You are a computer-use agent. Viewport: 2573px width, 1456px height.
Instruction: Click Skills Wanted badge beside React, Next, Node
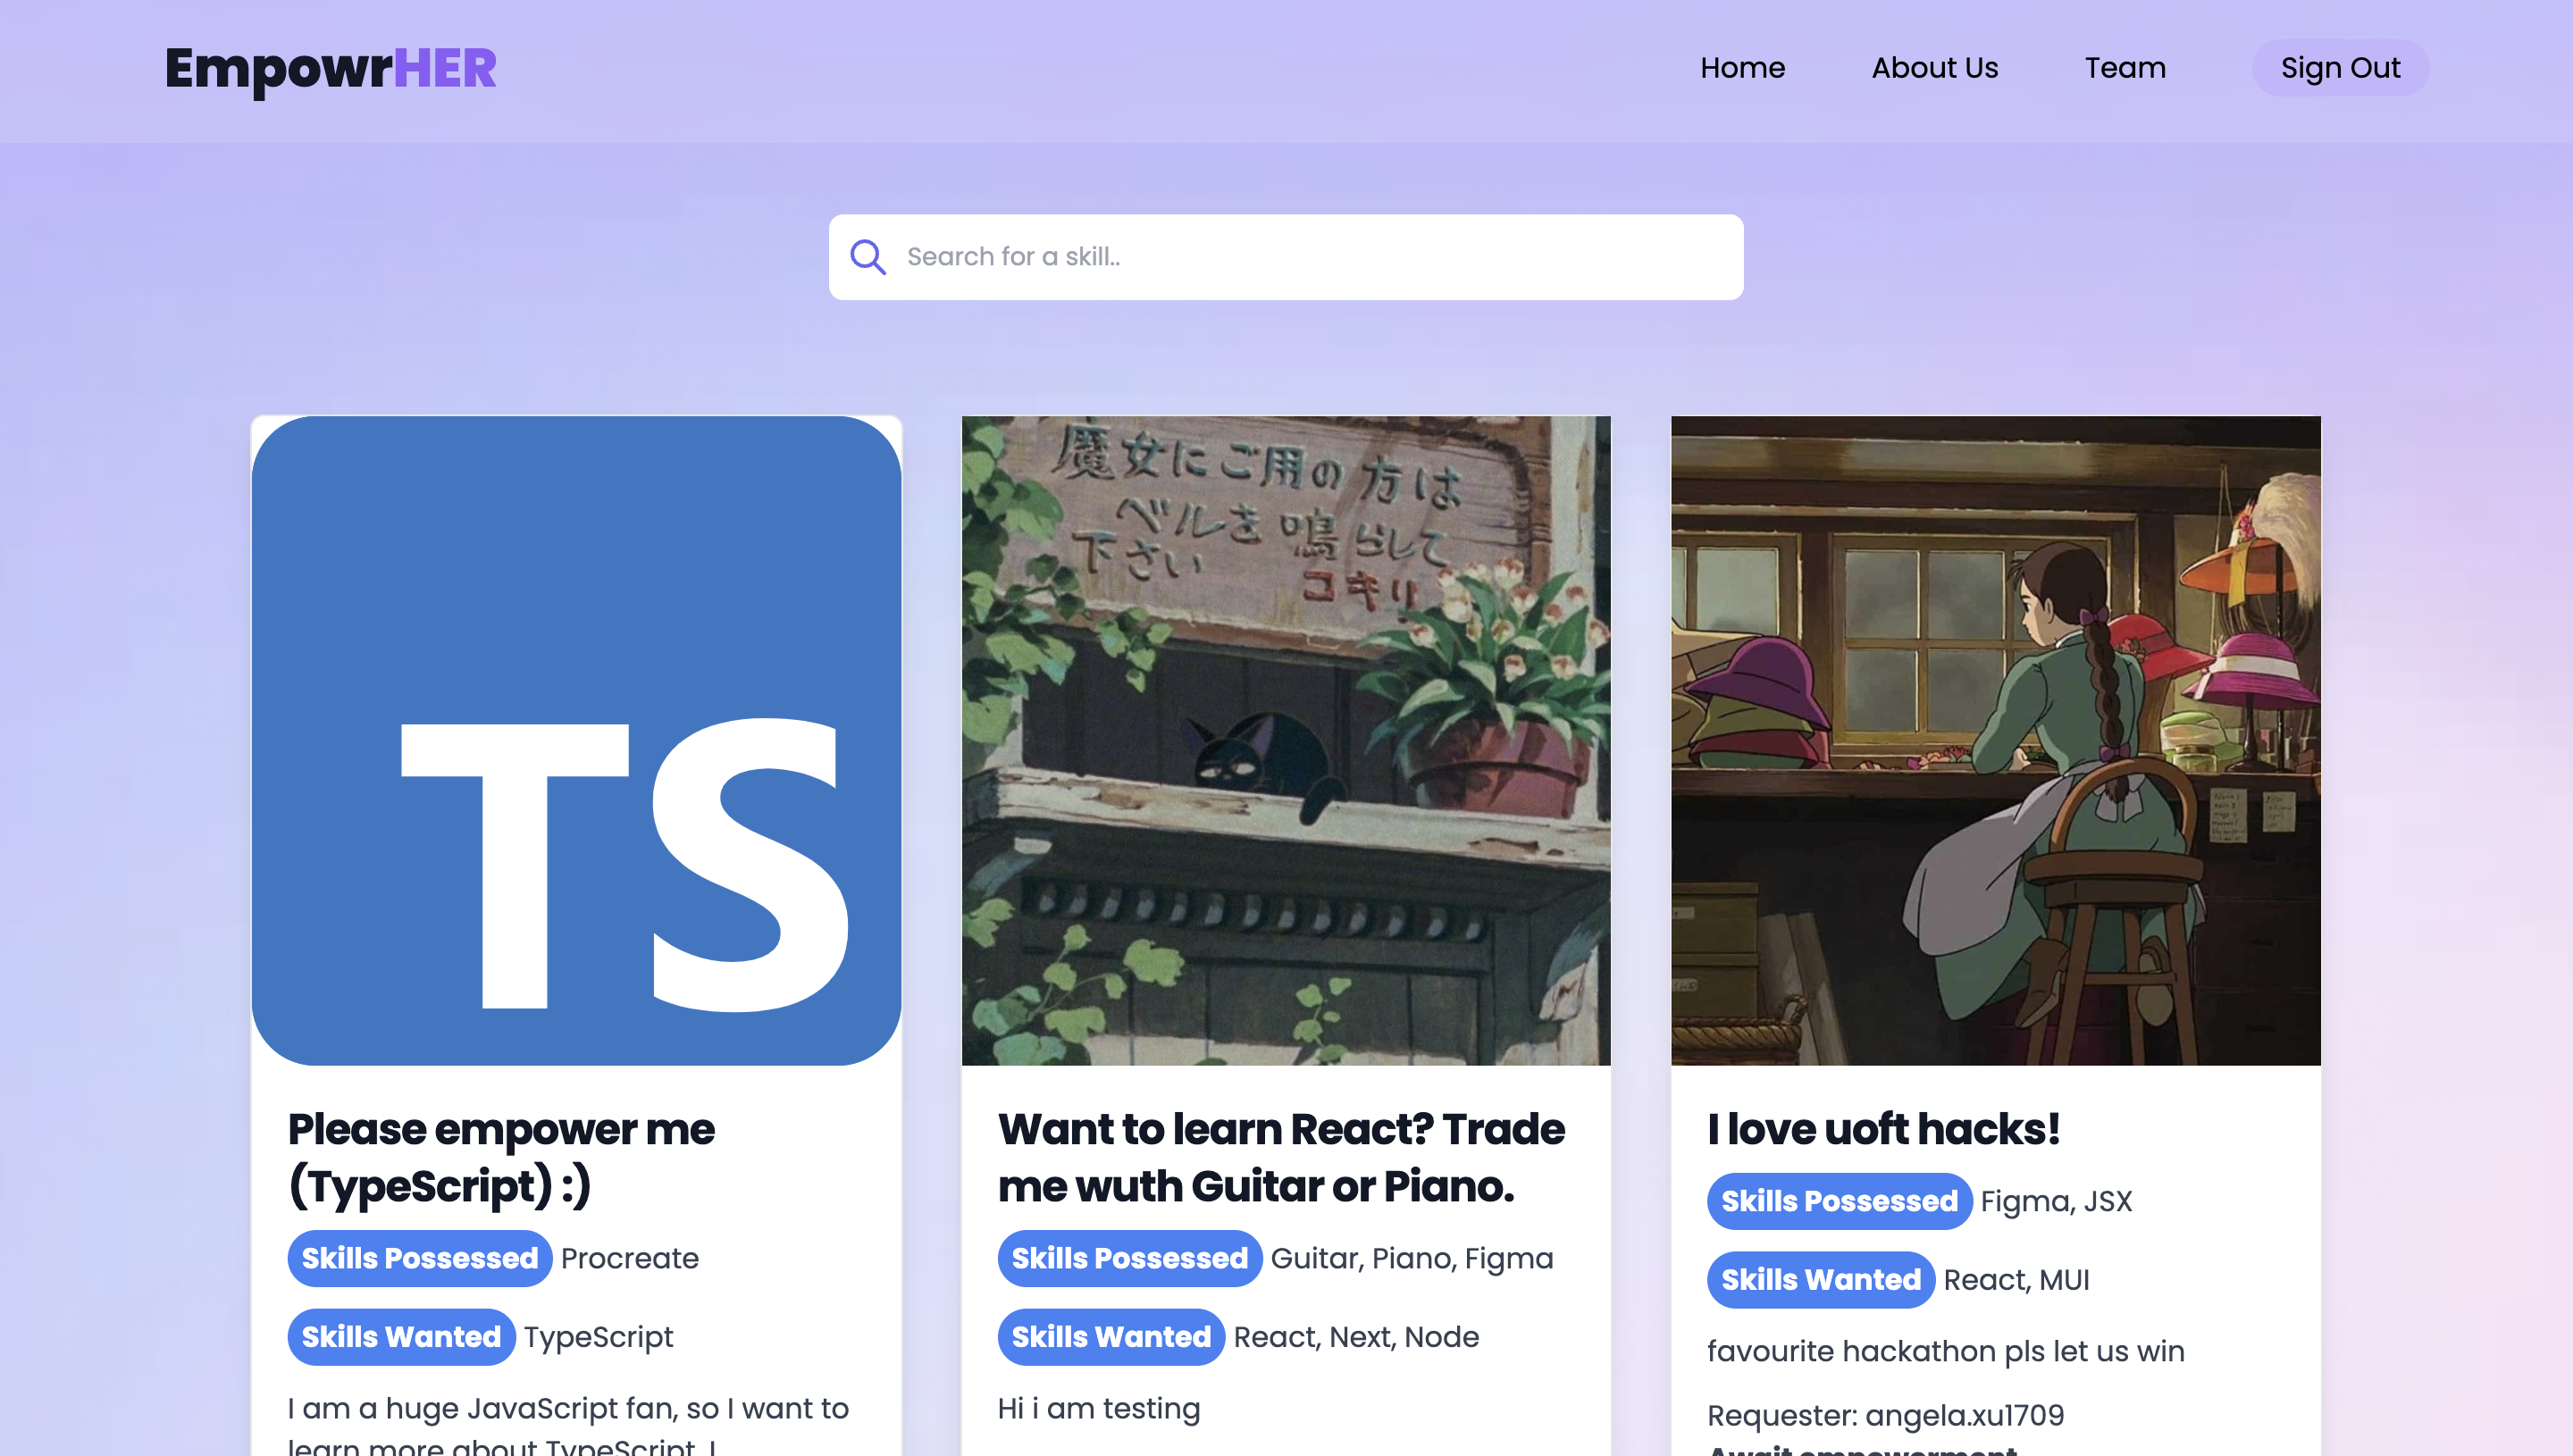click(1111, 1337)
